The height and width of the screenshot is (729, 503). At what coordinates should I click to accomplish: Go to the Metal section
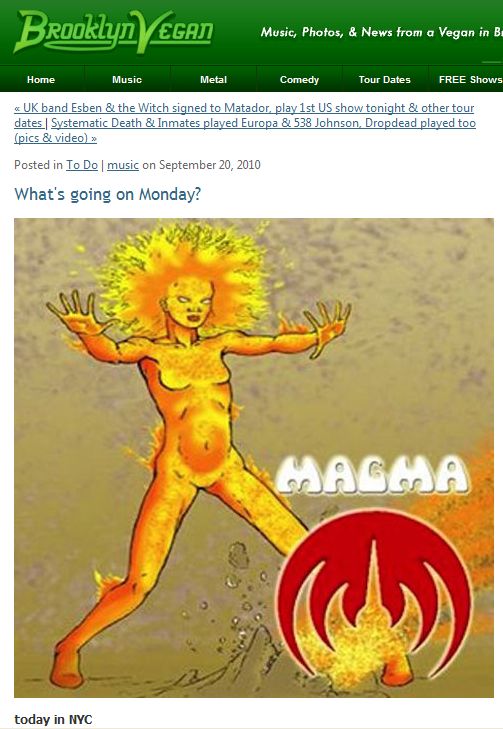click(x=213, y=80)
